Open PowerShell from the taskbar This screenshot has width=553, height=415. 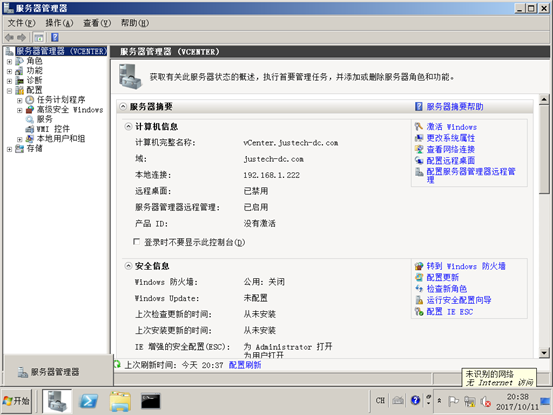pos(89,401)
